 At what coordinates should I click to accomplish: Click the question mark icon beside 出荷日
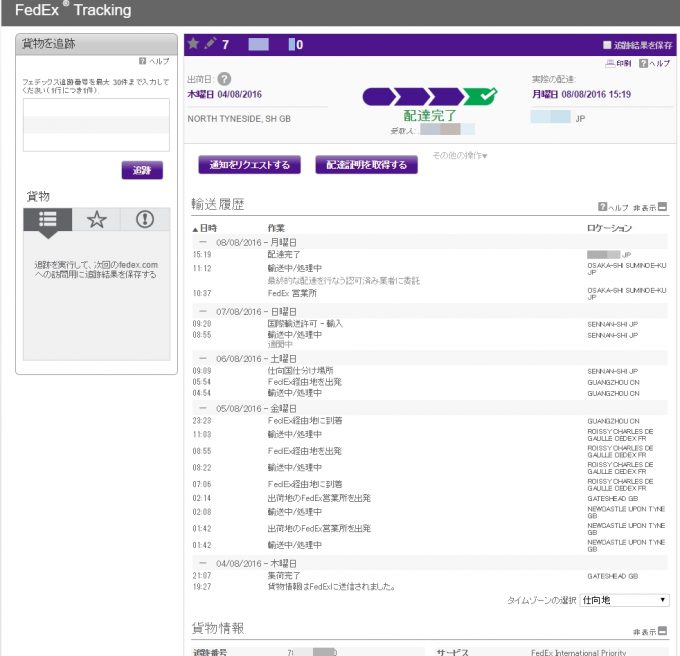pos(224,79)
